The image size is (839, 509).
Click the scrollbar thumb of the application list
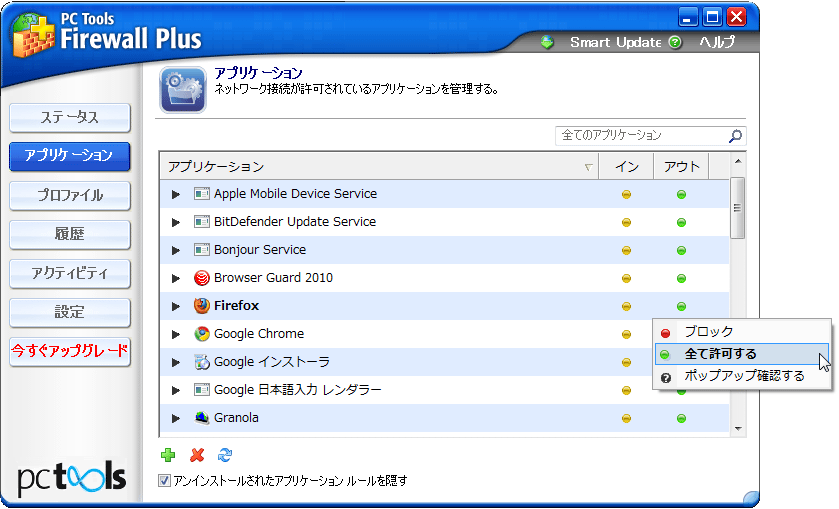tap(737, 208)
